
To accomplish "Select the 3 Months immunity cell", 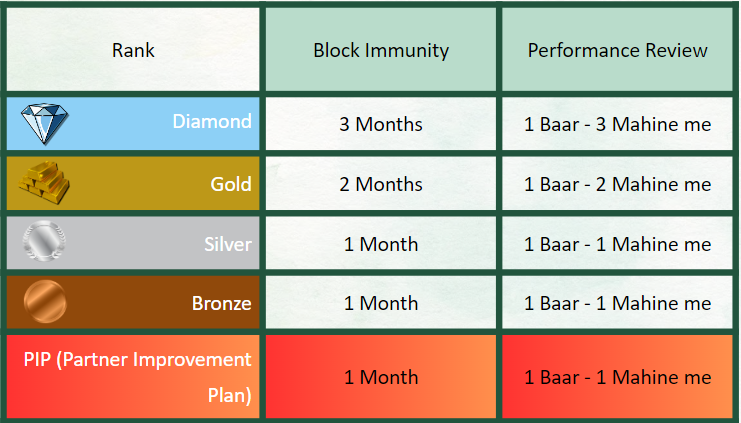I will 381,124.
